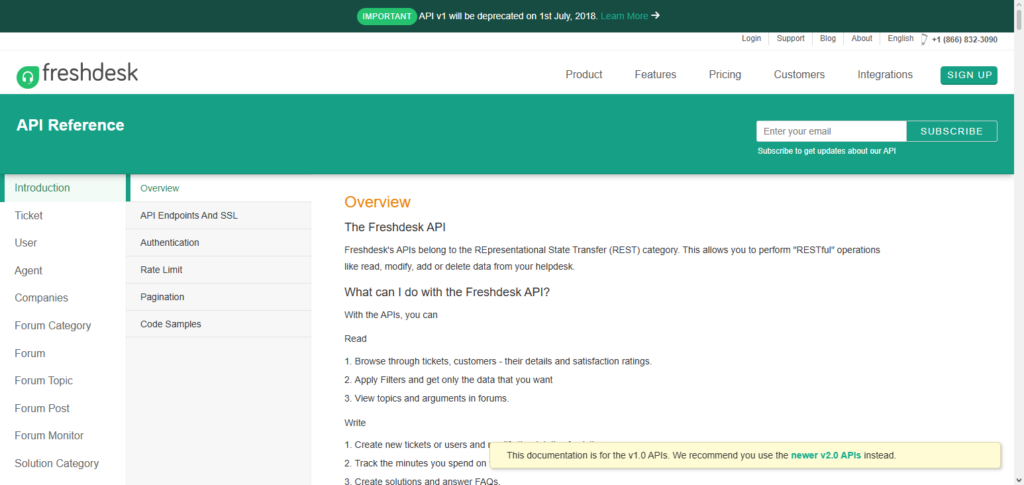Open the Pagination subsection
This screenshot has width=1024, height=485.
click(219, 297)
